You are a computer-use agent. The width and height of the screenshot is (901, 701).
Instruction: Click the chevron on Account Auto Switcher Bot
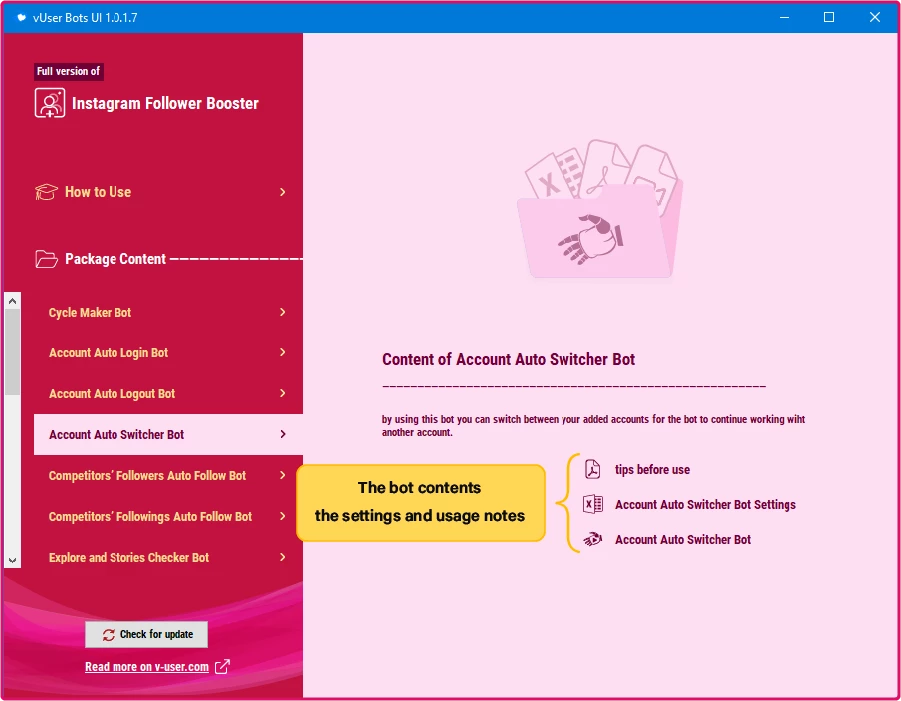(283, 434)
